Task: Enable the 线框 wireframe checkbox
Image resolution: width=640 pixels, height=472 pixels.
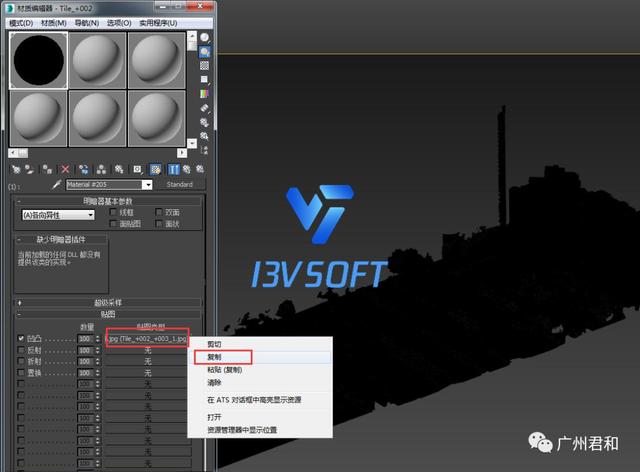Action: pyautogui.click(x=113, y=212)
